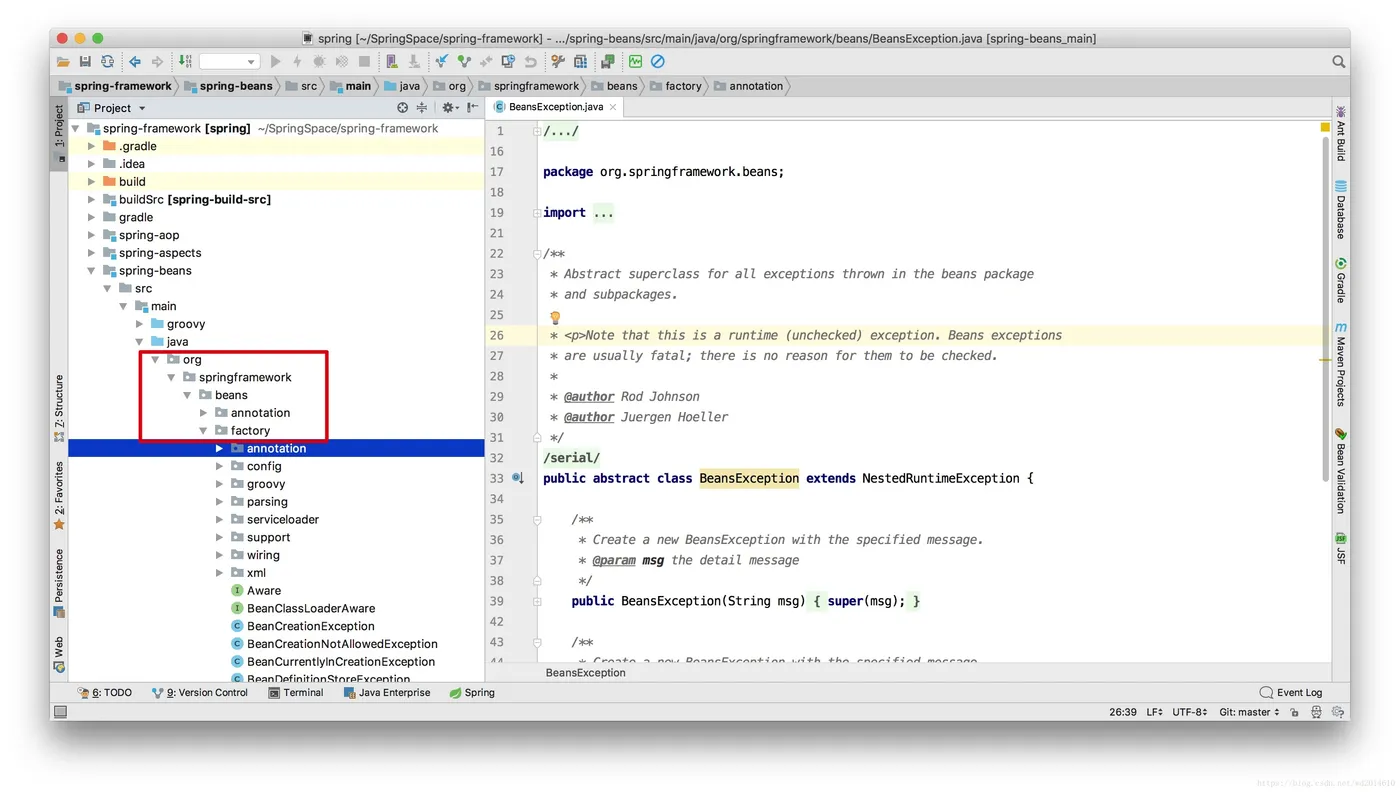
Task: Click the blue circle-slash toolbar icon
Action: click(x=657, y=62)
